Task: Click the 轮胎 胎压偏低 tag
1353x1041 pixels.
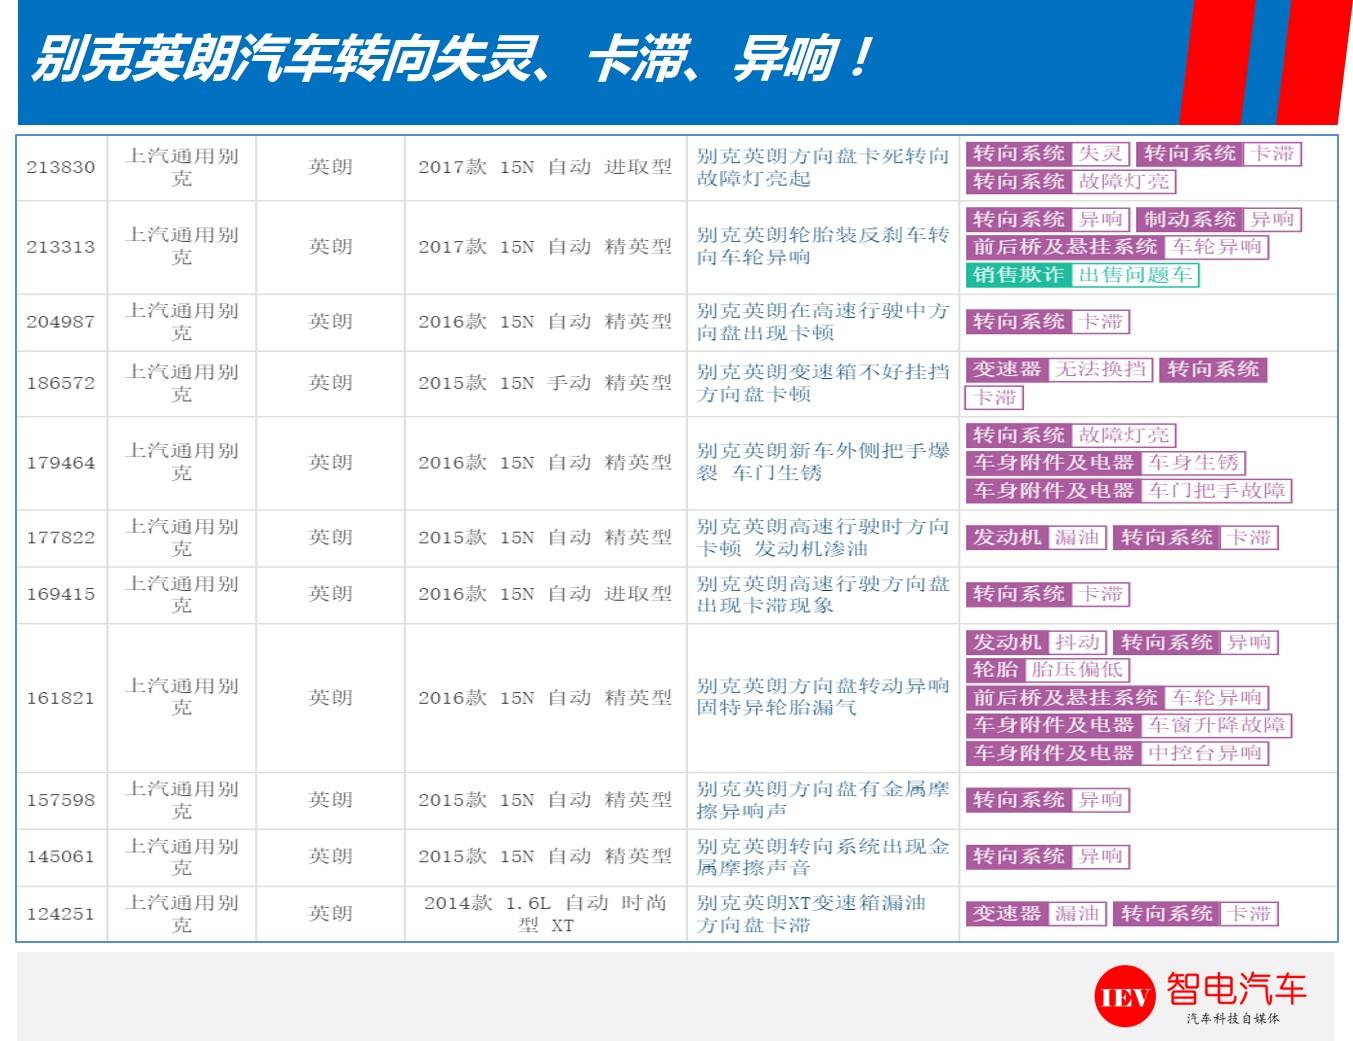Action: click(1048, 670)
